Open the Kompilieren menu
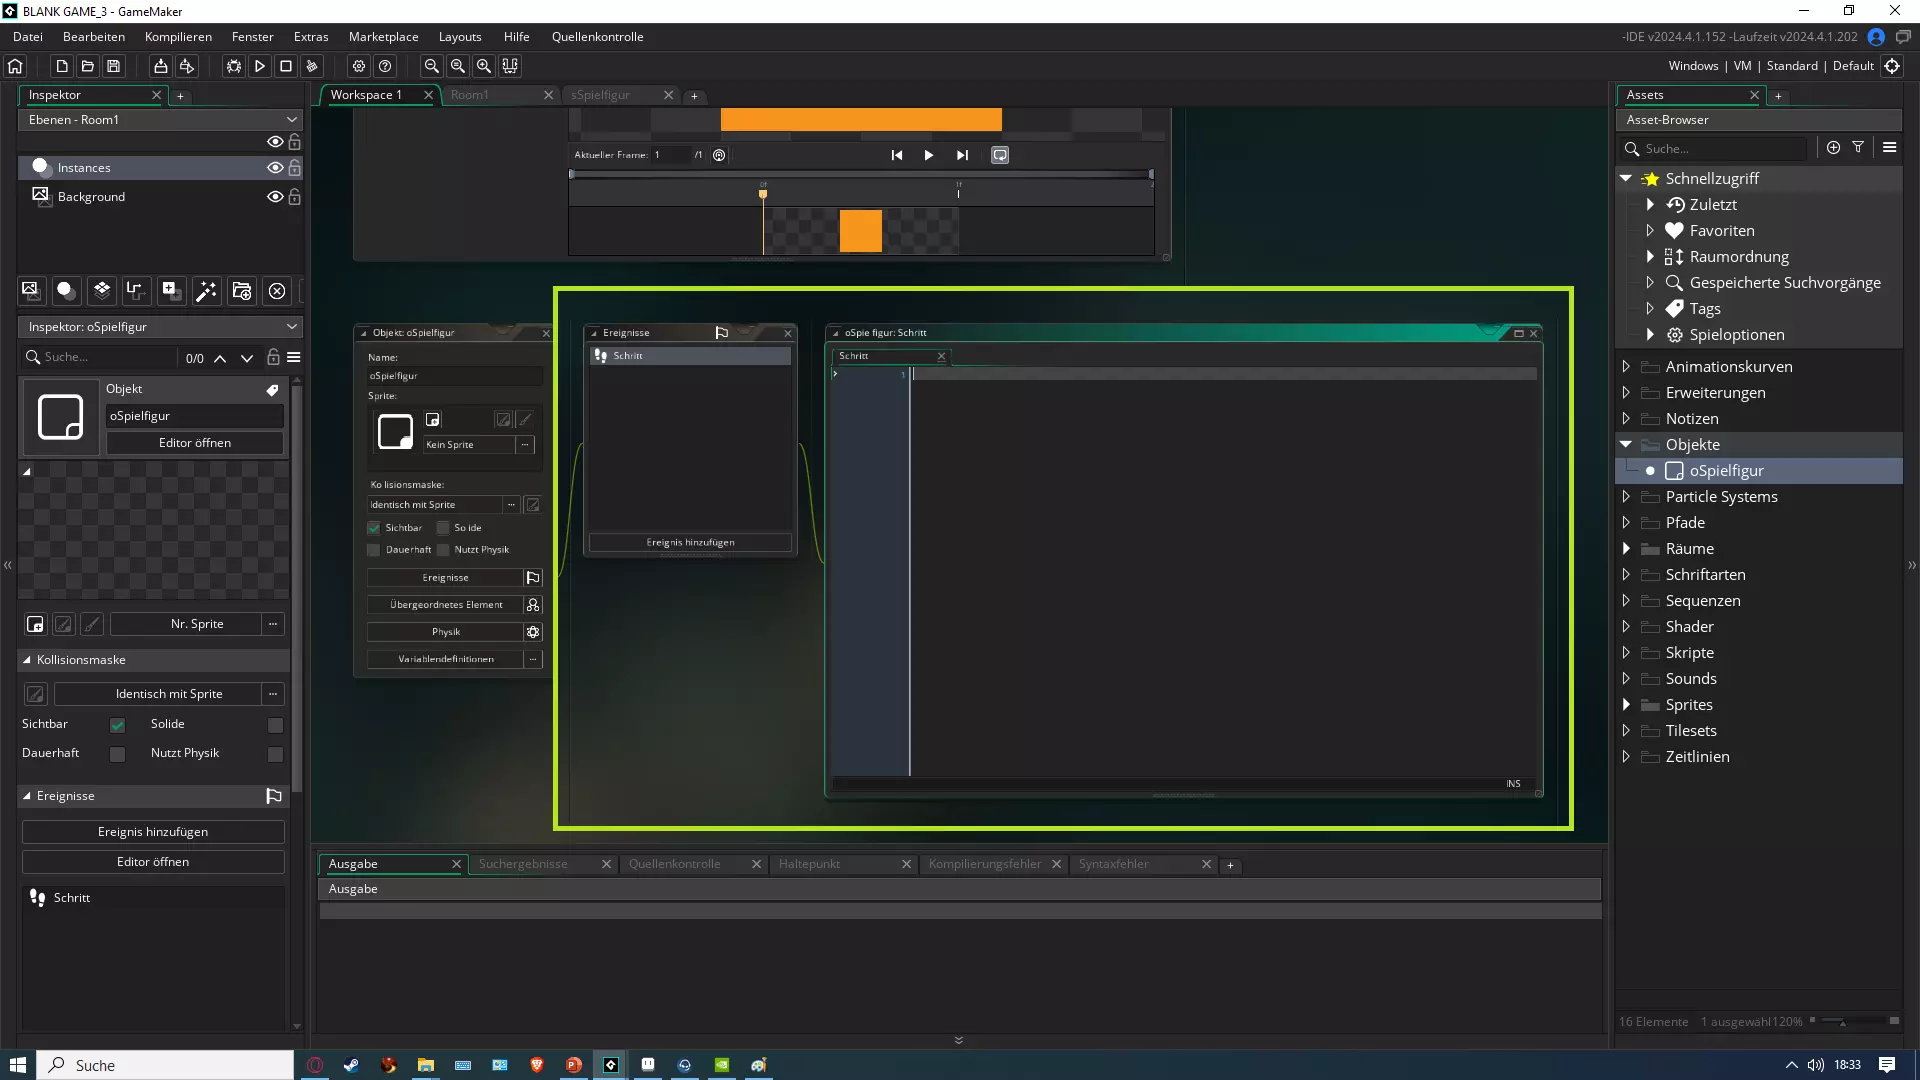This screenshot has height=1080, width=1920. pos(178,37)
